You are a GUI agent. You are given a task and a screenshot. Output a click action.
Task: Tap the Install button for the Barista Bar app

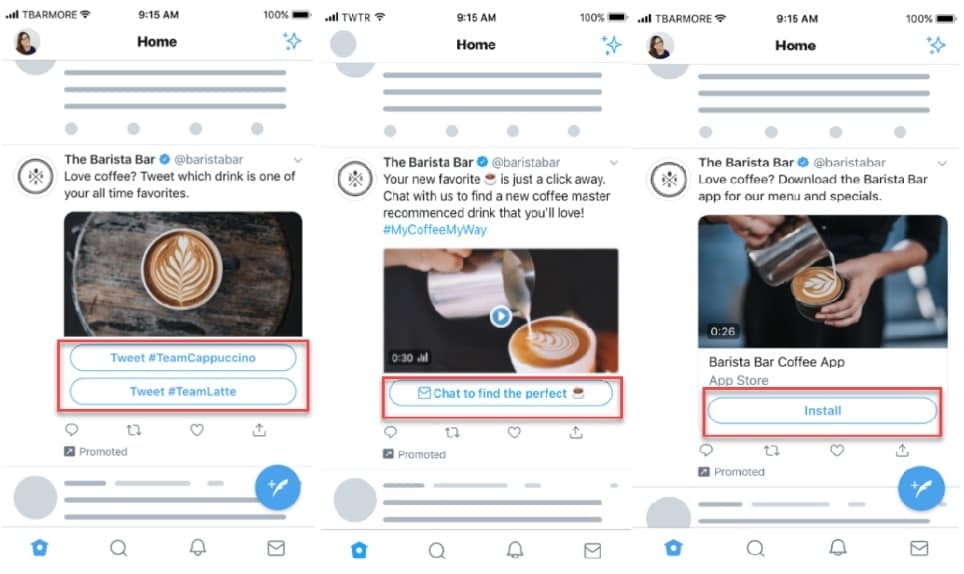coord(822,411)
